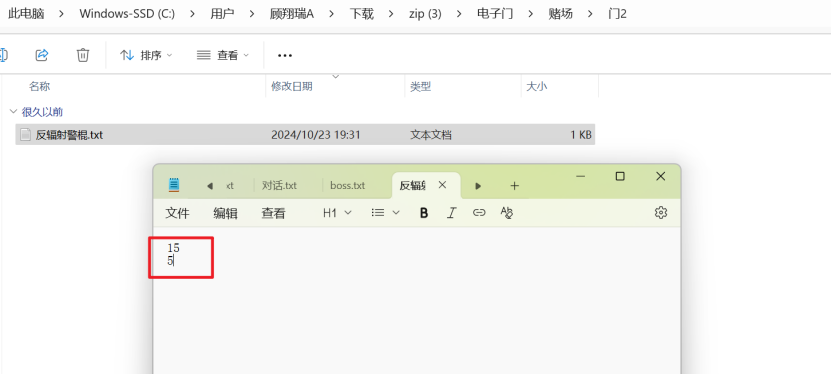Close the Notepad window
The width and height of the screenshot is (831, 374).
pyautogui.click(x=660, y=176)
